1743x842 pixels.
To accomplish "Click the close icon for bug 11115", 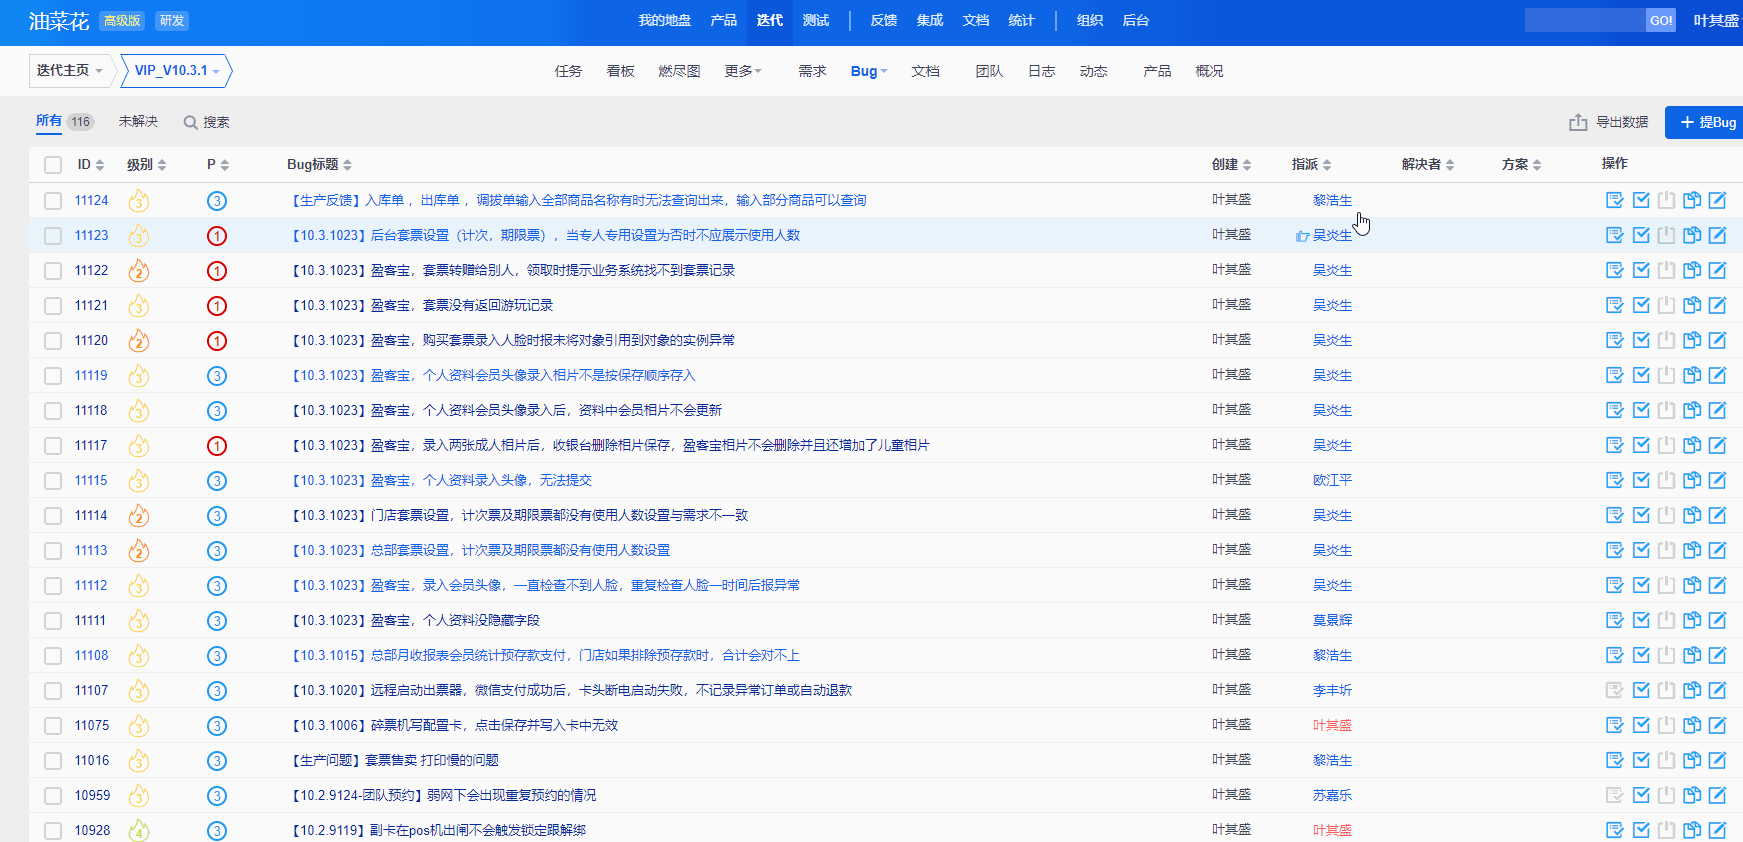I will (x=1666, y=480).
